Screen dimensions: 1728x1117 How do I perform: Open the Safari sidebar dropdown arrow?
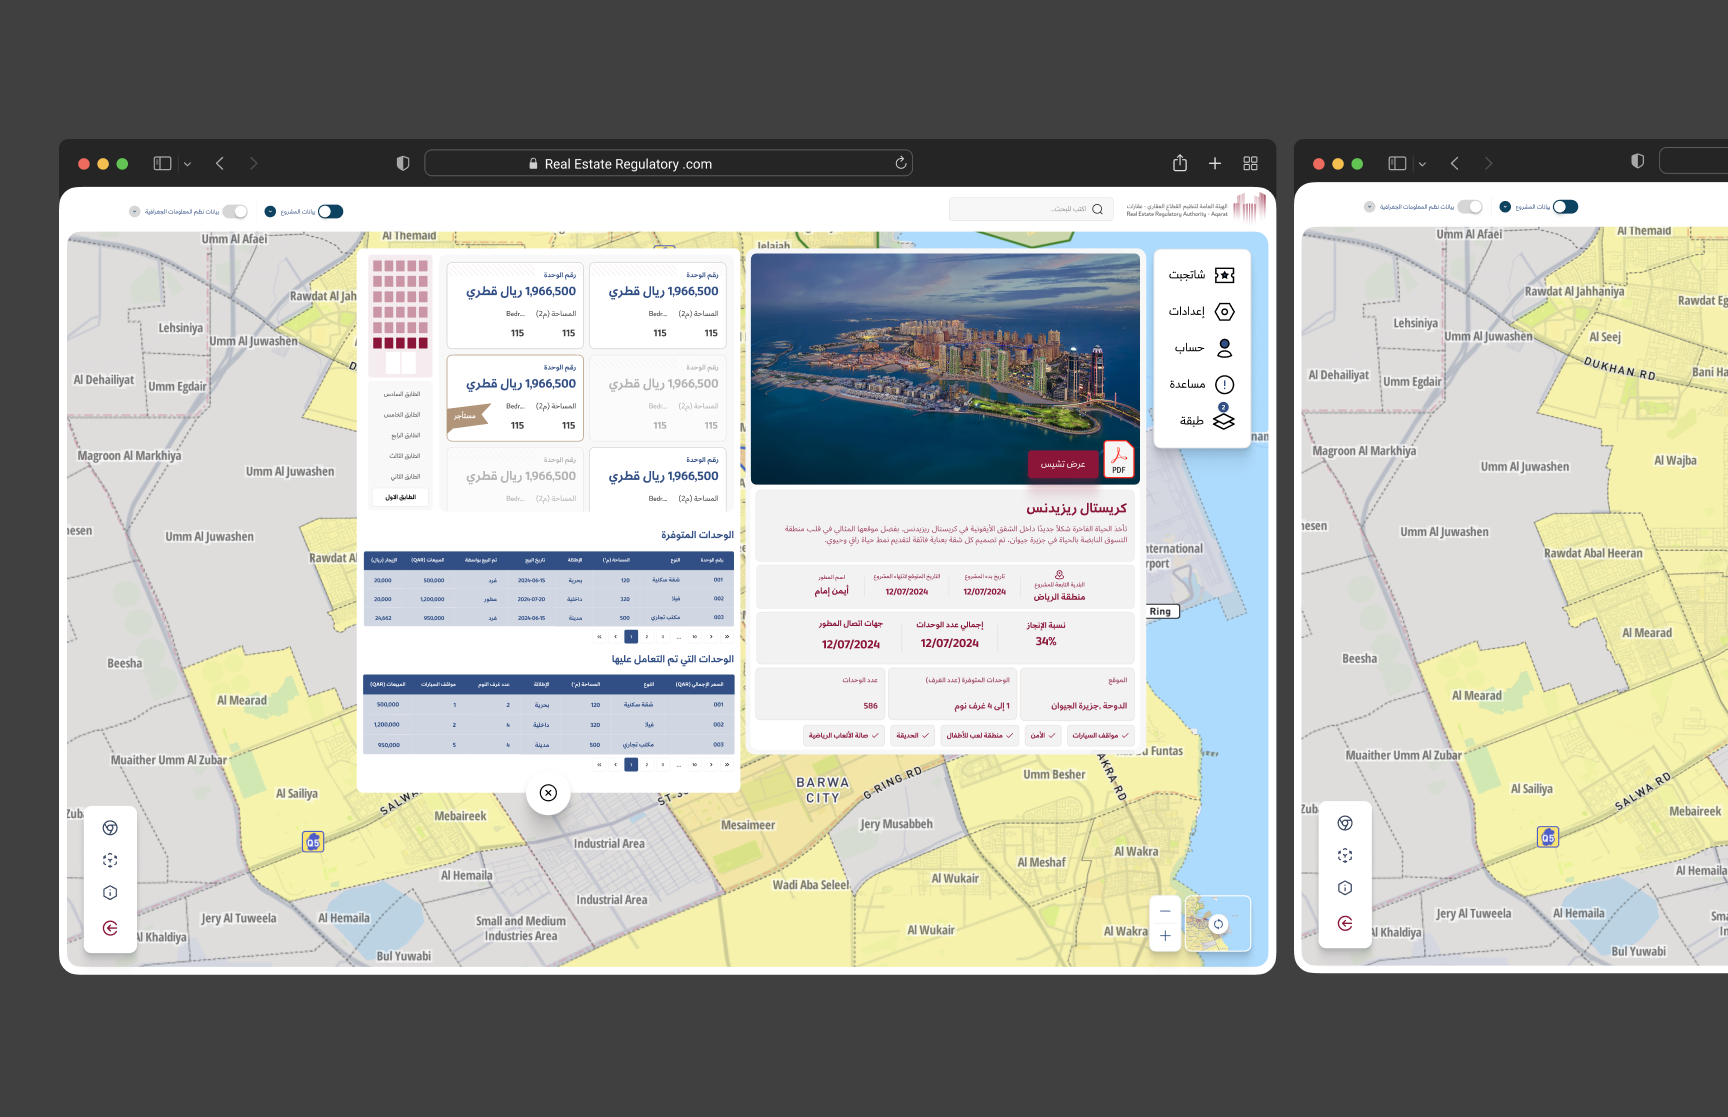(x=187, y=162)
